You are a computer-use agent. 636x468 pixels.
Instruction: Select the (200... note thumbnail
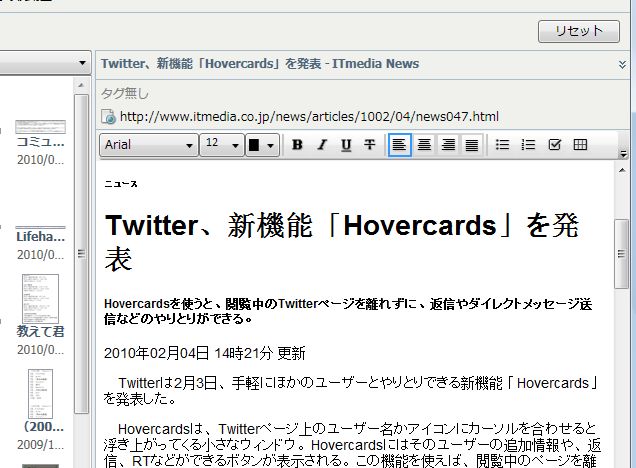coord(40,393)
